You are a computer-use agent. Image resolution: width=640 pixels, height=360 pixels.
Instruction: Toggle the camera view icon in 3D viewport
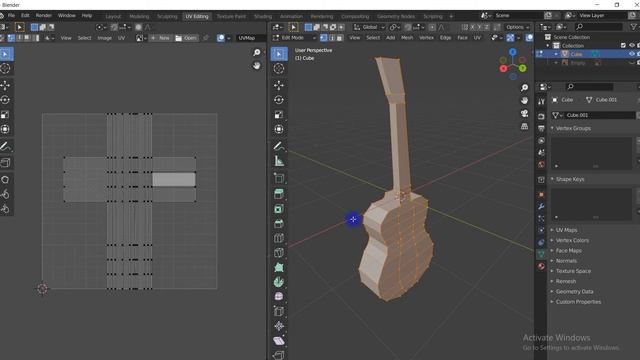point(524,113)
